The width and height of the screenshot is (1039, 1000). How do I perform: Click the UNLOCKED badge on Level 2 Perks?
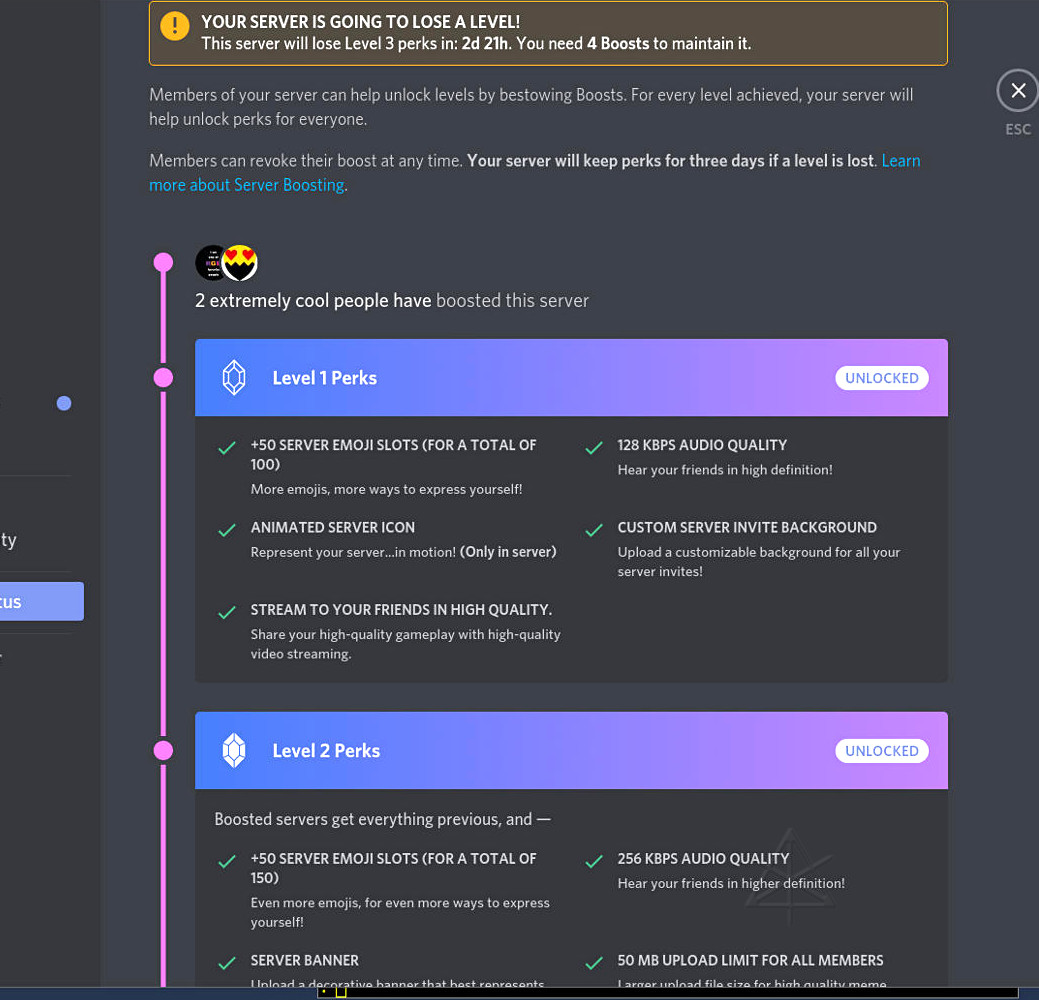pyautogui.click(x=881, y=751)
